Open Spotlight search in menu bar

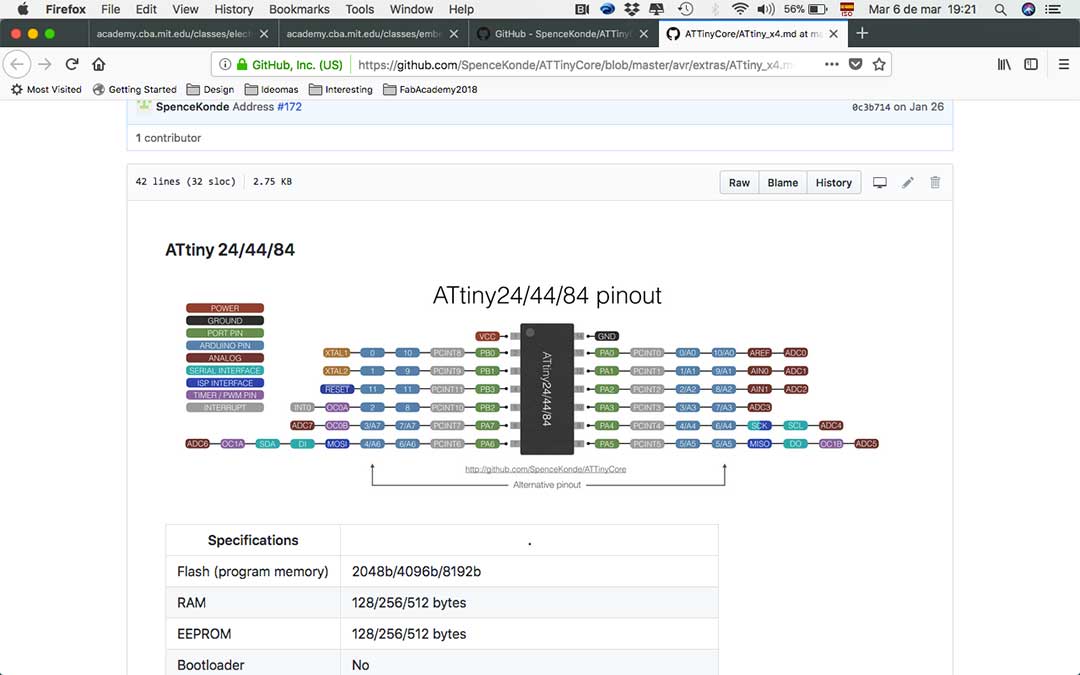1000,9
